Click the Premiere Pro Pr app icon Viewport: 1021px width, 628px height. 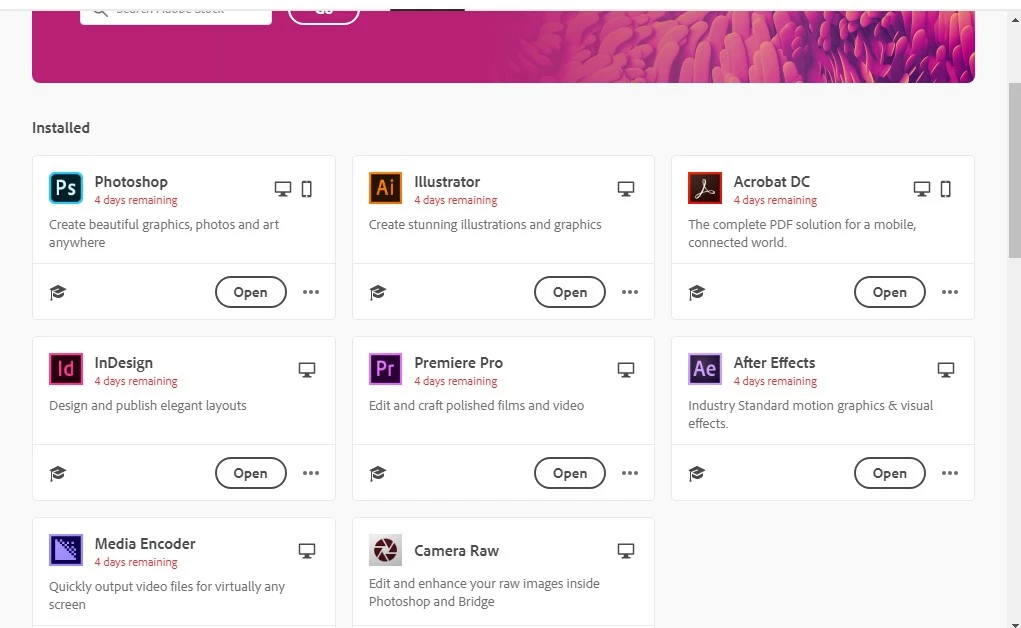click(385, 369)
